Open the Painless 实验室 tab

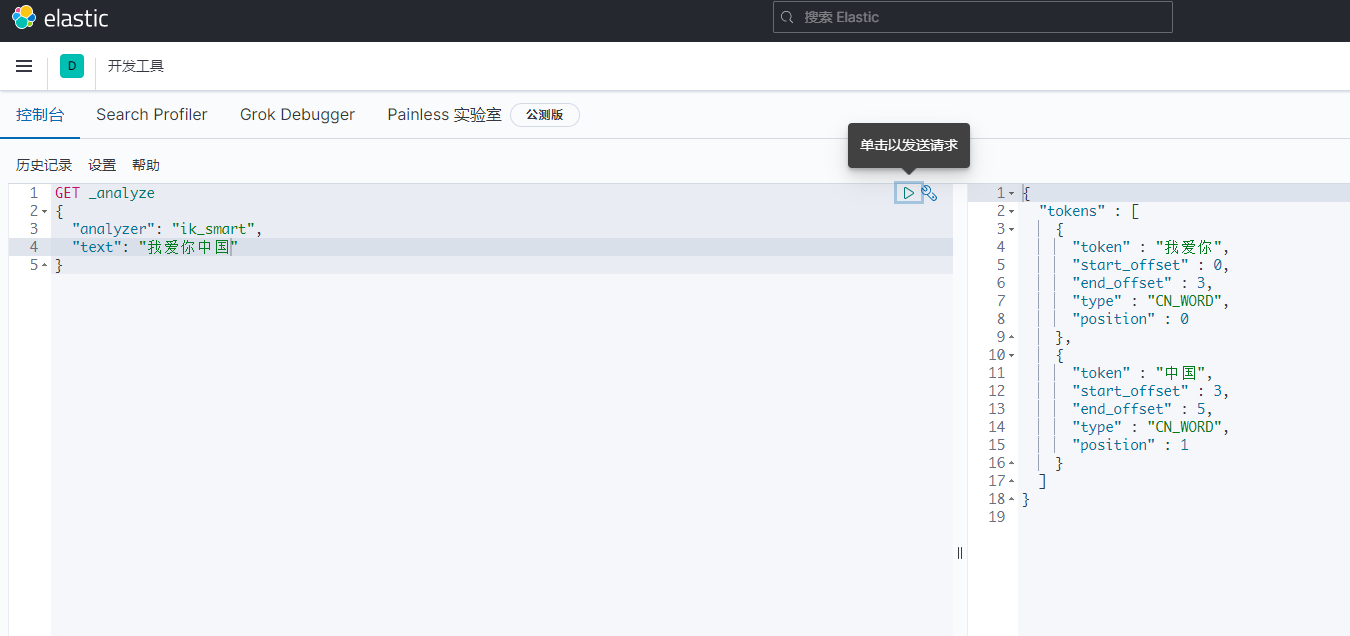(444, 114)
